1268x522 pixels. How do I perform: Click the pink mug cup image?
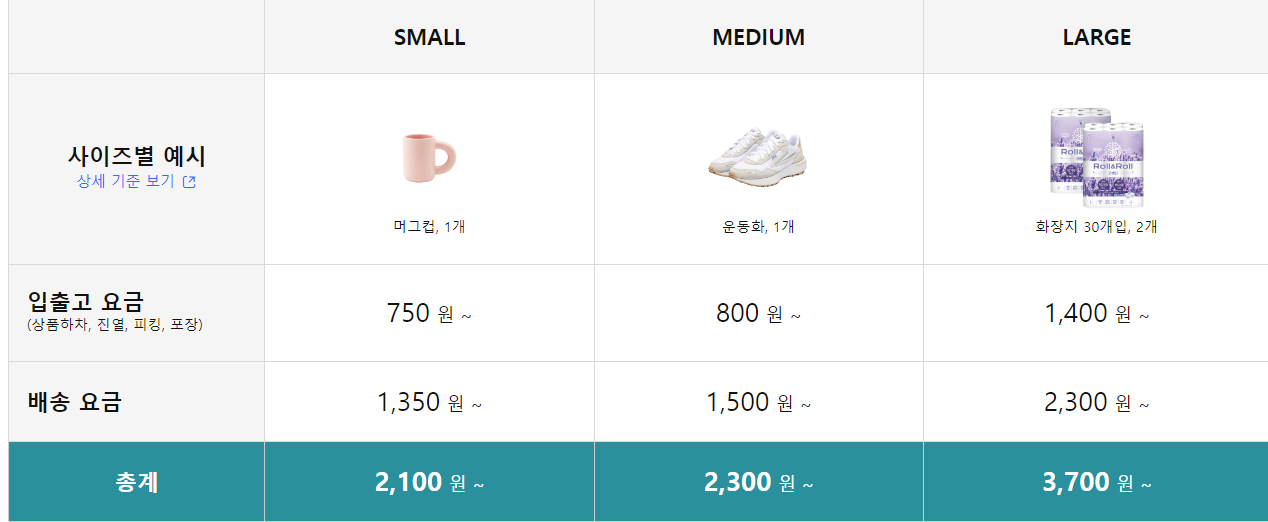tap(430, 158)
